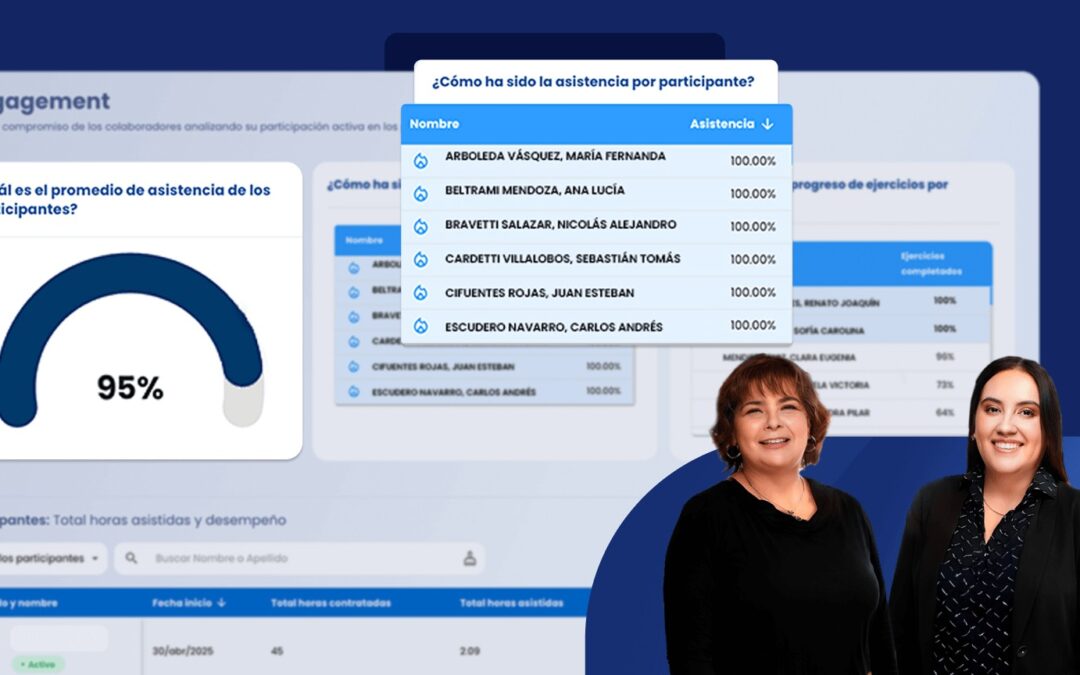
Task: Click the Fecha inicio column header label
Action: 182,603
